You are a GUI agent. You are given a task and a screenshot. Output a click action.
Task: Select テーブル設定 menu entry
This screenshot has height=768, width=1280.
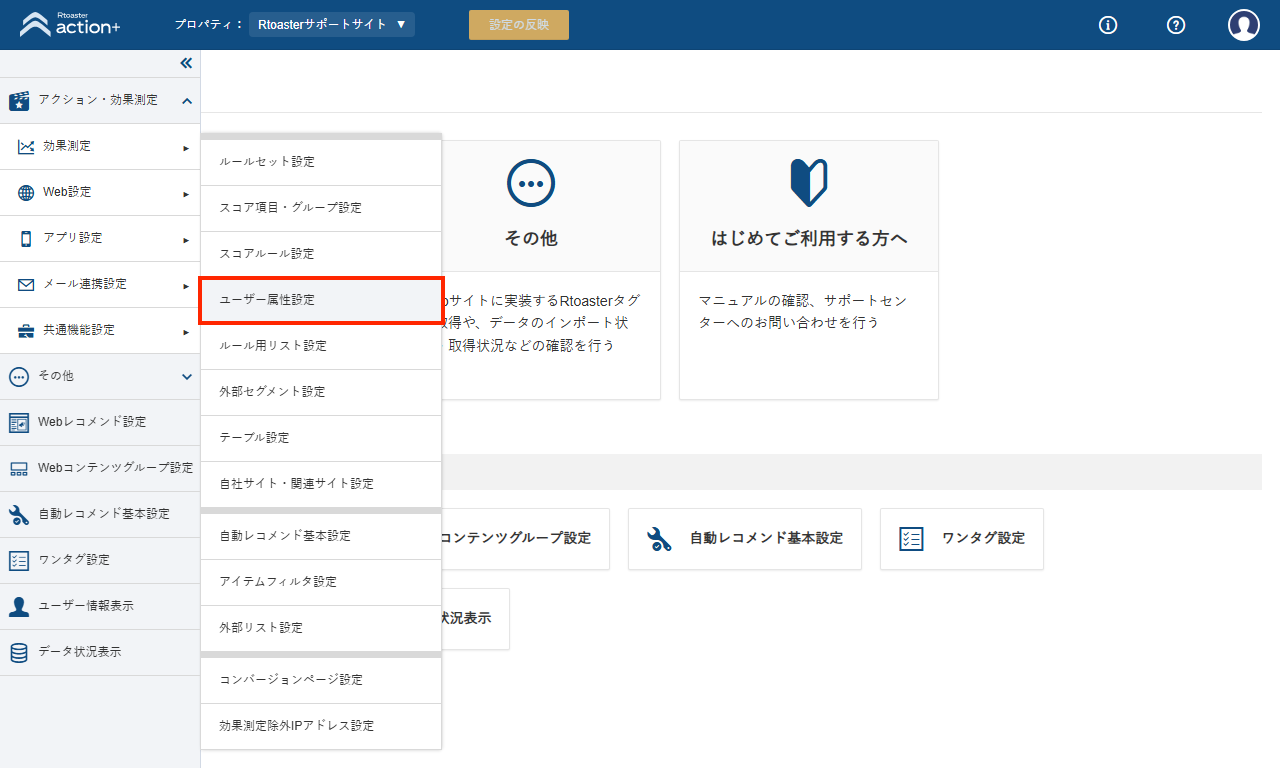pyautogui.click(x=321, y=438)
